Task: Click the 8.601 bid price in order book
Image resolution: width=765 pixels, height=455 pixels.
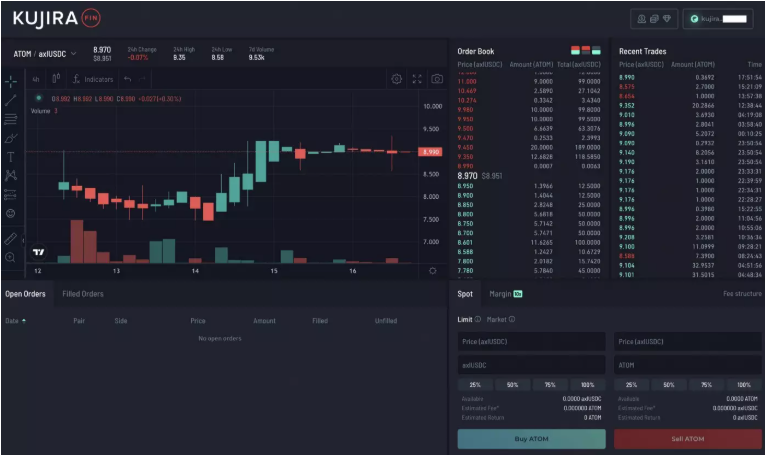Action: [465, 242]
